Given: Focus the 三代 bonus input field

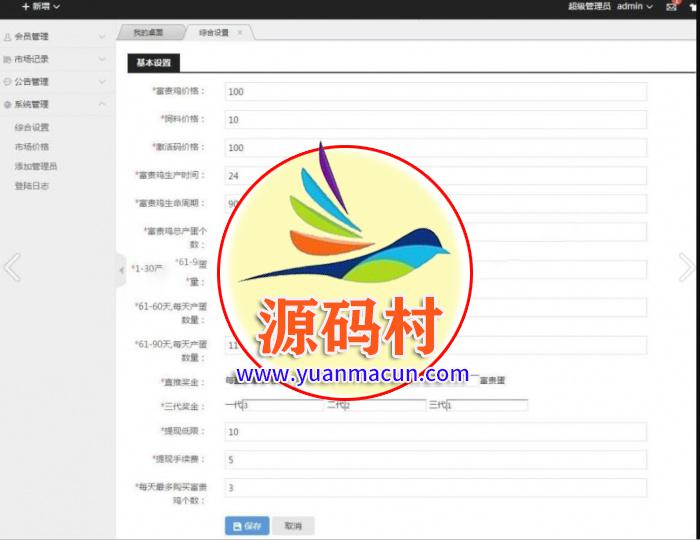Looking at the screenshot, I should pyautogui.click(x=488, y=405).
